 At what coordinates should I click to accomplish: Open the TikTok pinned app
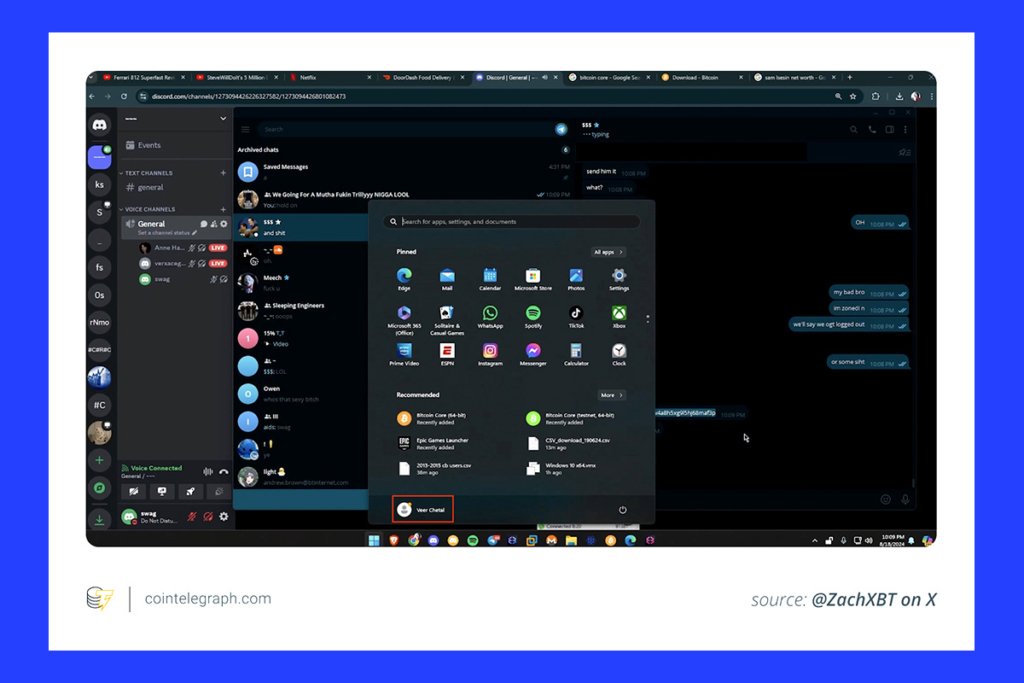click(576, 316)
